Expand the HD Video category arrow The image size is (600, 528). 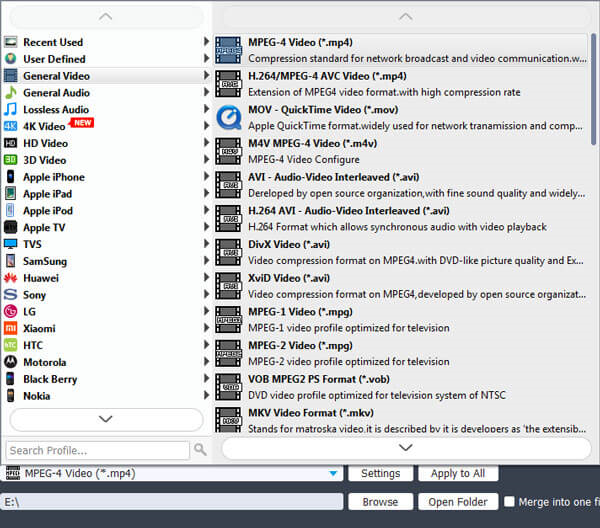206,143
